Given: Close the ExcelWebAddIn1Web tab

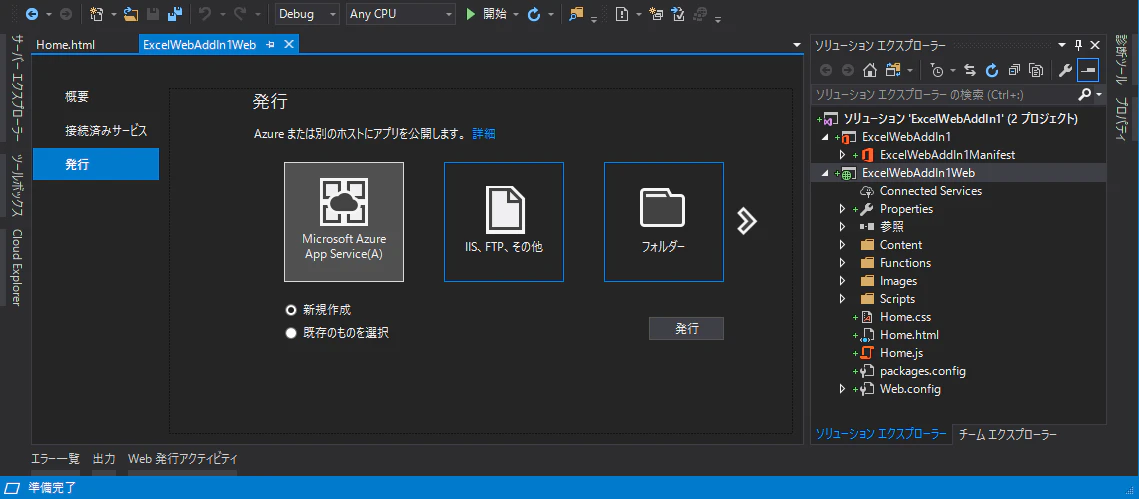Looking at the screenshot, I should click(x=288, y=45).
